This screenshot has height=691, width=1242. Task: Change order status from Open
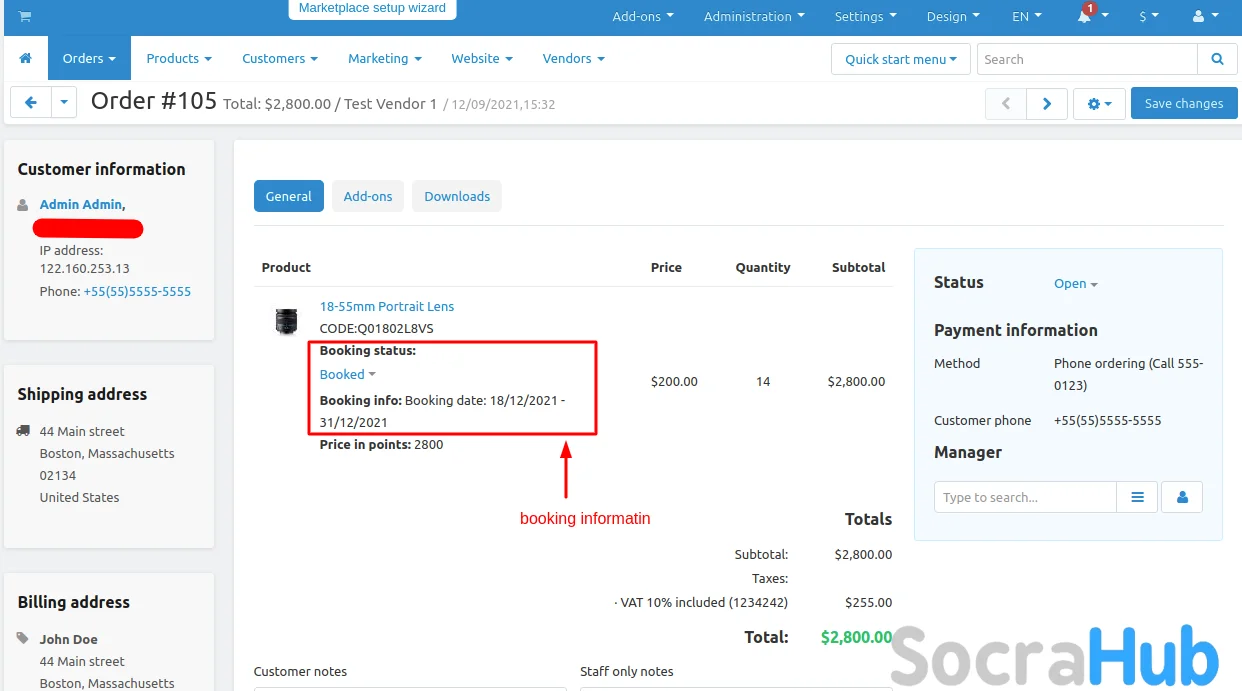pos(1075,284)
